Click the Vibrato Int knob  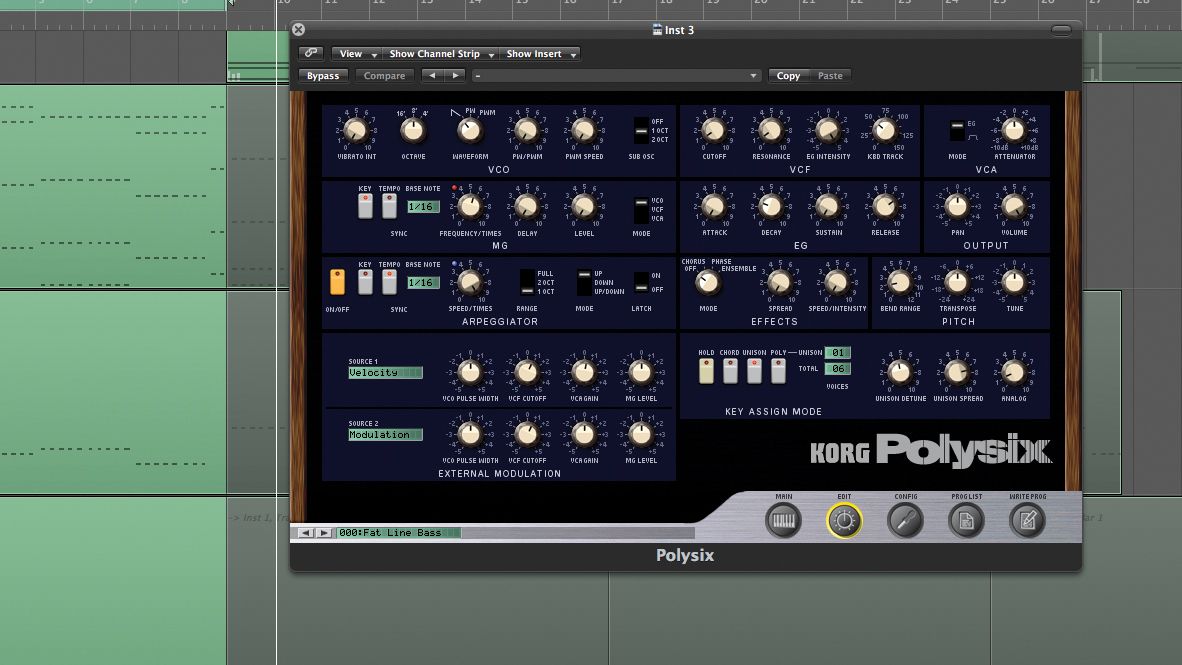355,130
